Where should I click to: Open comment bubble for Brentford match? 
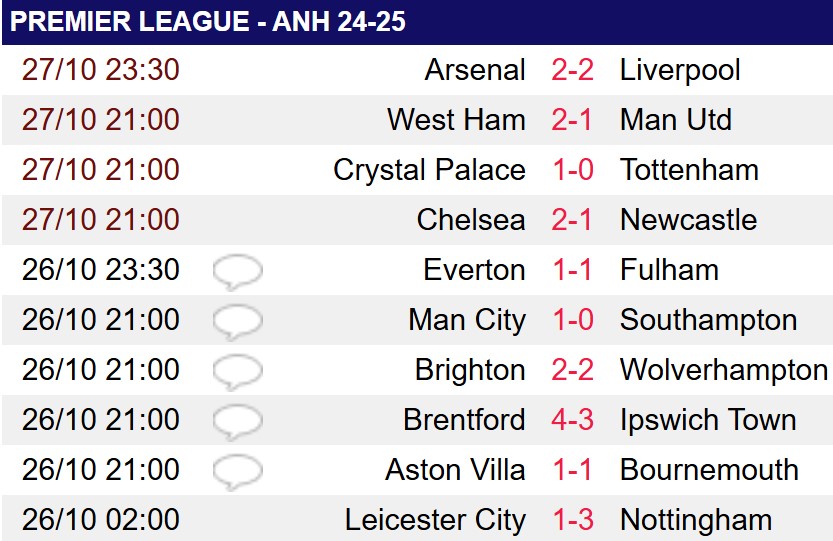(x=237, y=422)
